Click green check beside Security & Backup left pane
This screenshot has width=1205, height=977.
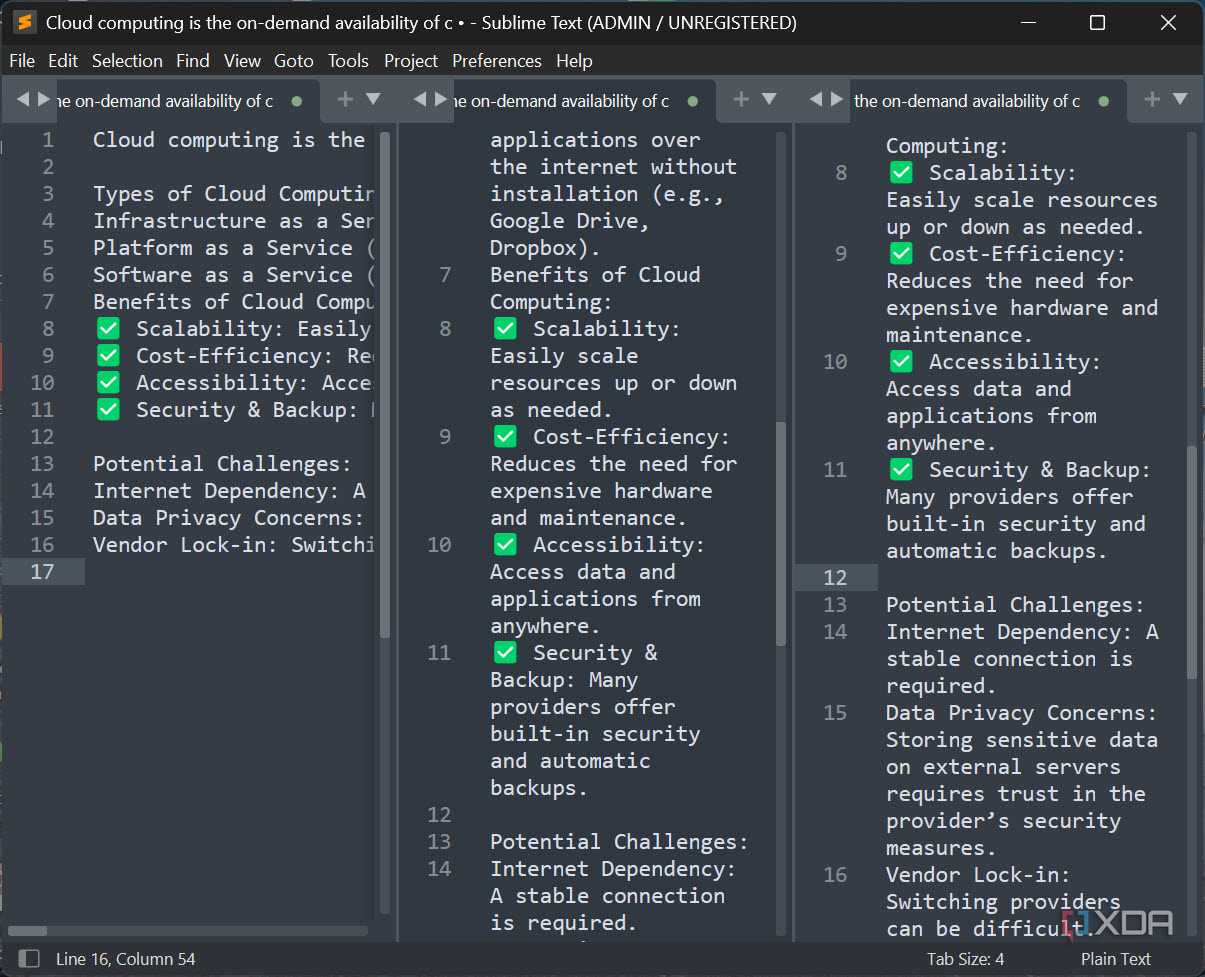tap(108, 410)
